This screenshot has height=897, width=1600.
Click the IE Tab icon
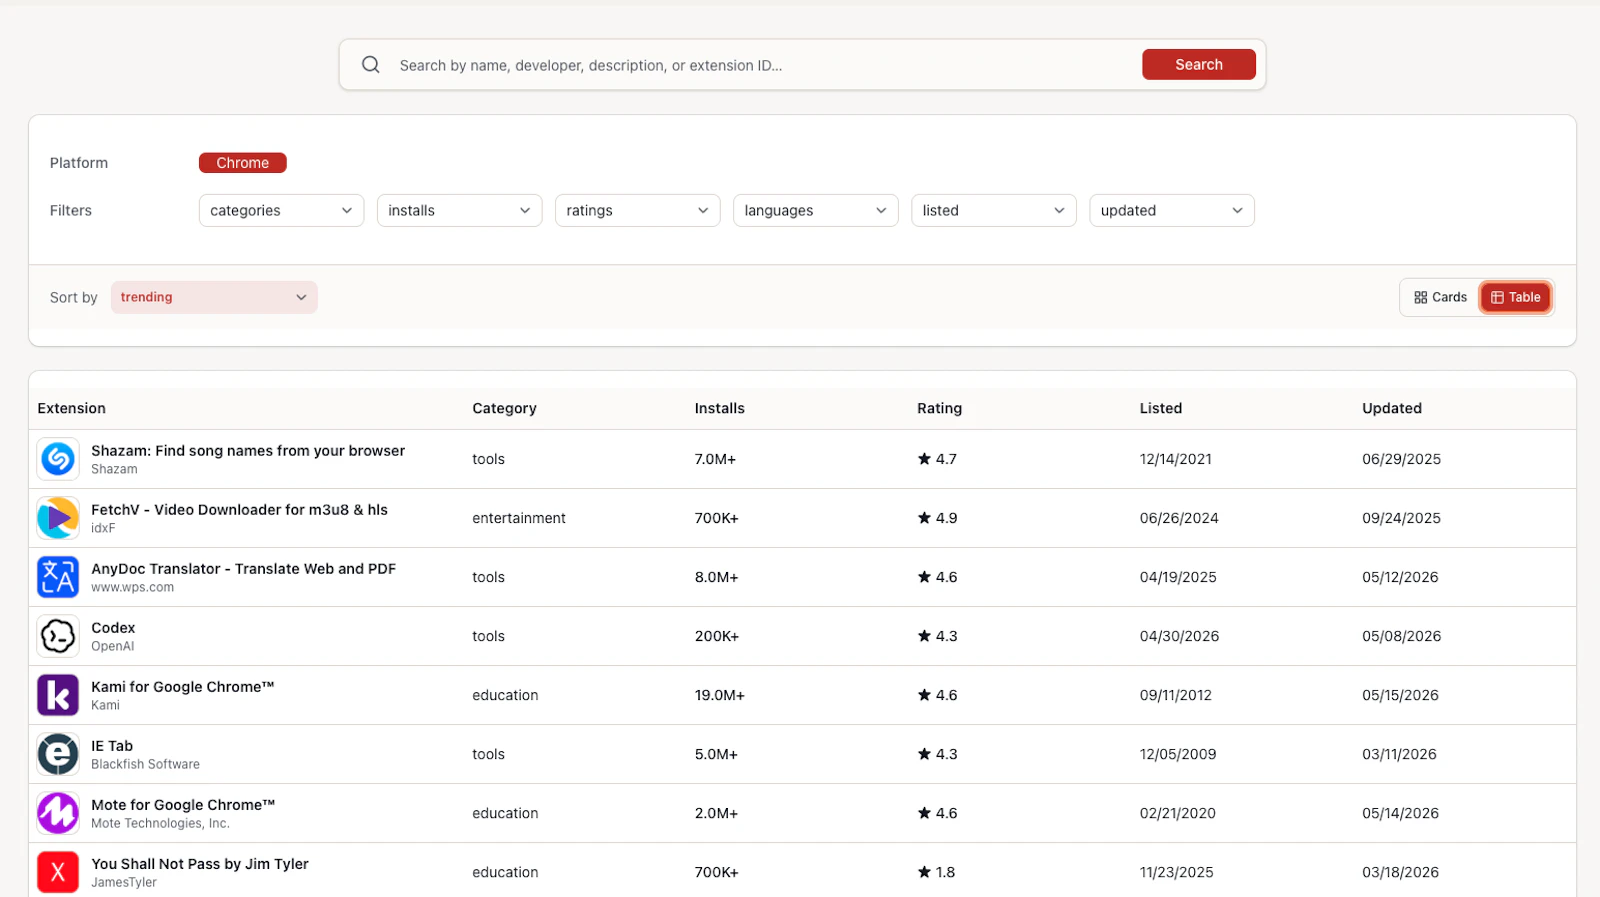[58, 754]
